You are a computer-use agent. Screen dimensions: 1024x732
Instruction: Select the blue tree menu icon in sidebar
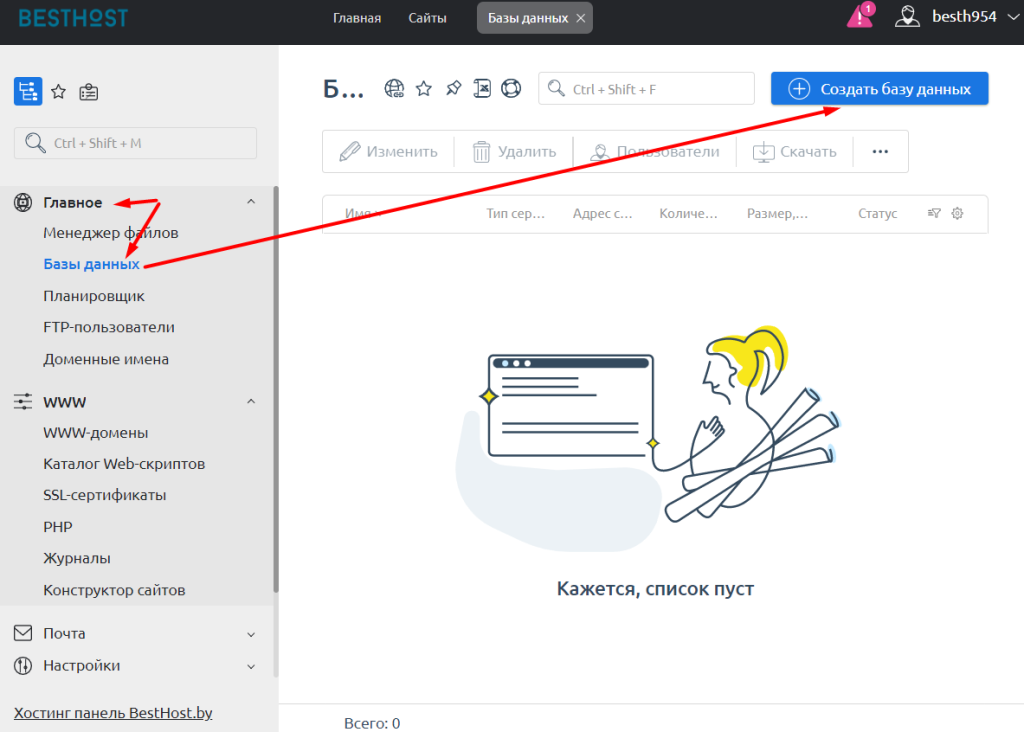(27, 90)
